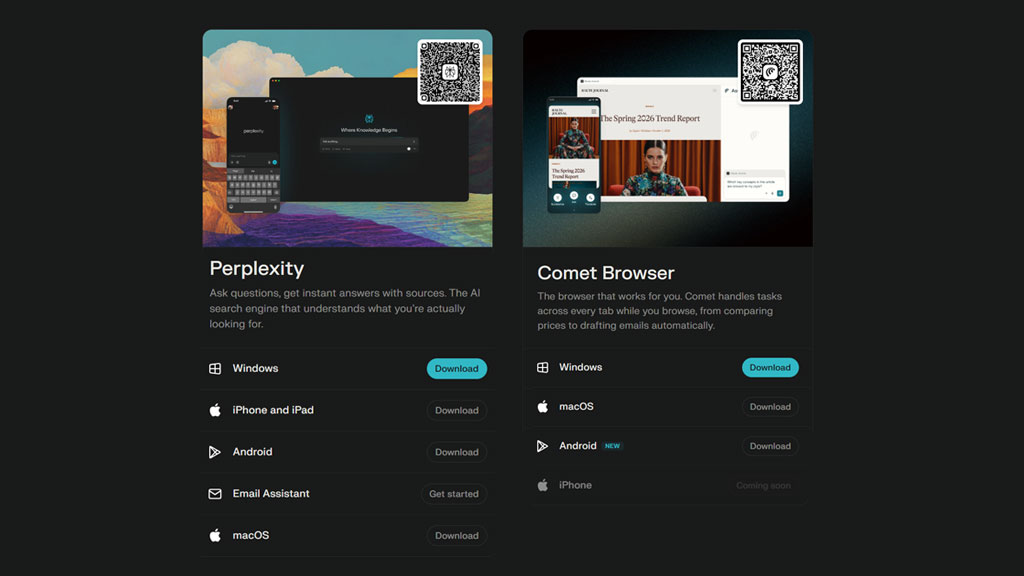
Task: Click the Perplexity QR code
Action: pyautogui.click(x=450, y=72)
